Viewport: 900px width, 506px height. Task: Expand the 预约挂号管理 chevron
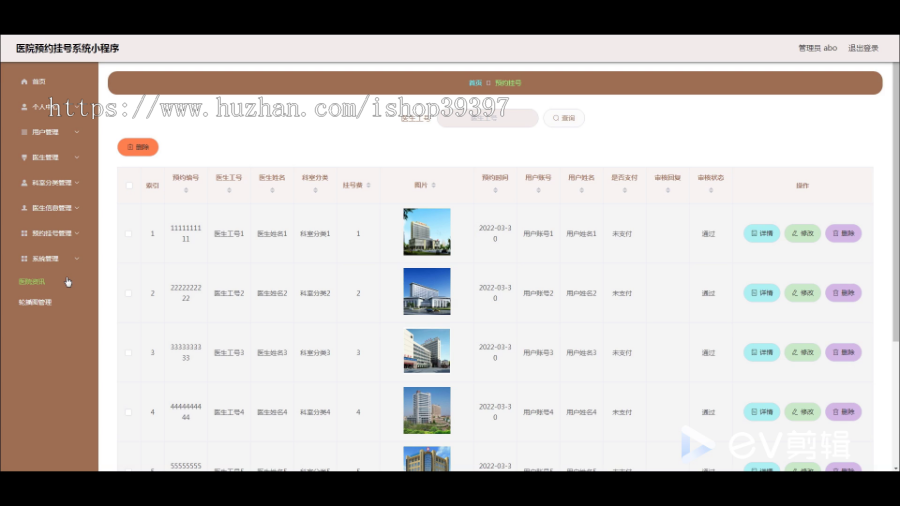[x=77, y=233]
